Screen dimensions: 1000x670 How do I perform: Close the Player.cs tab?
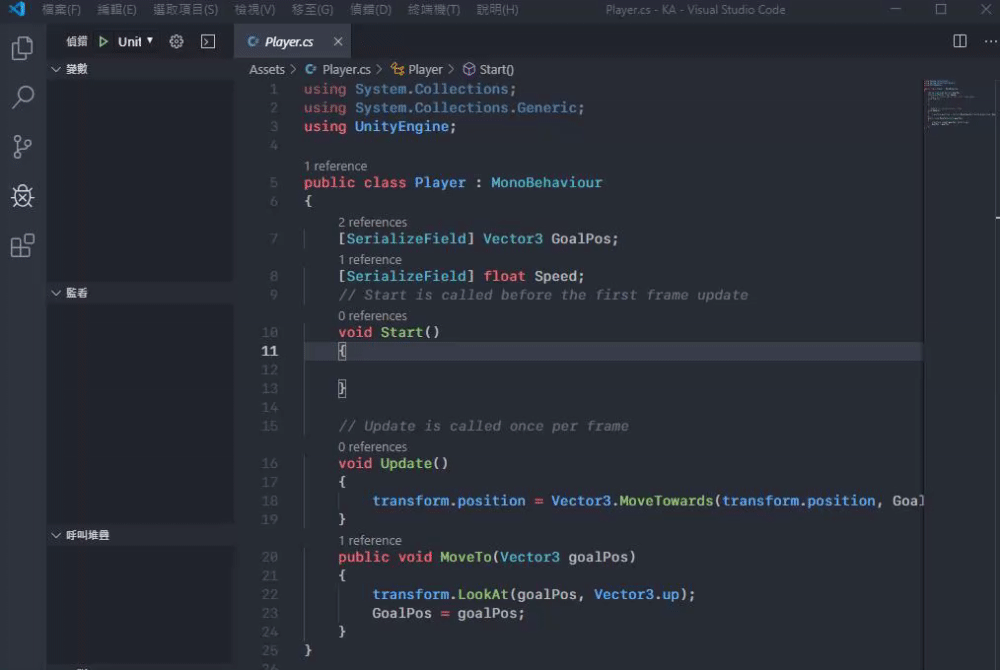point(338,41)
